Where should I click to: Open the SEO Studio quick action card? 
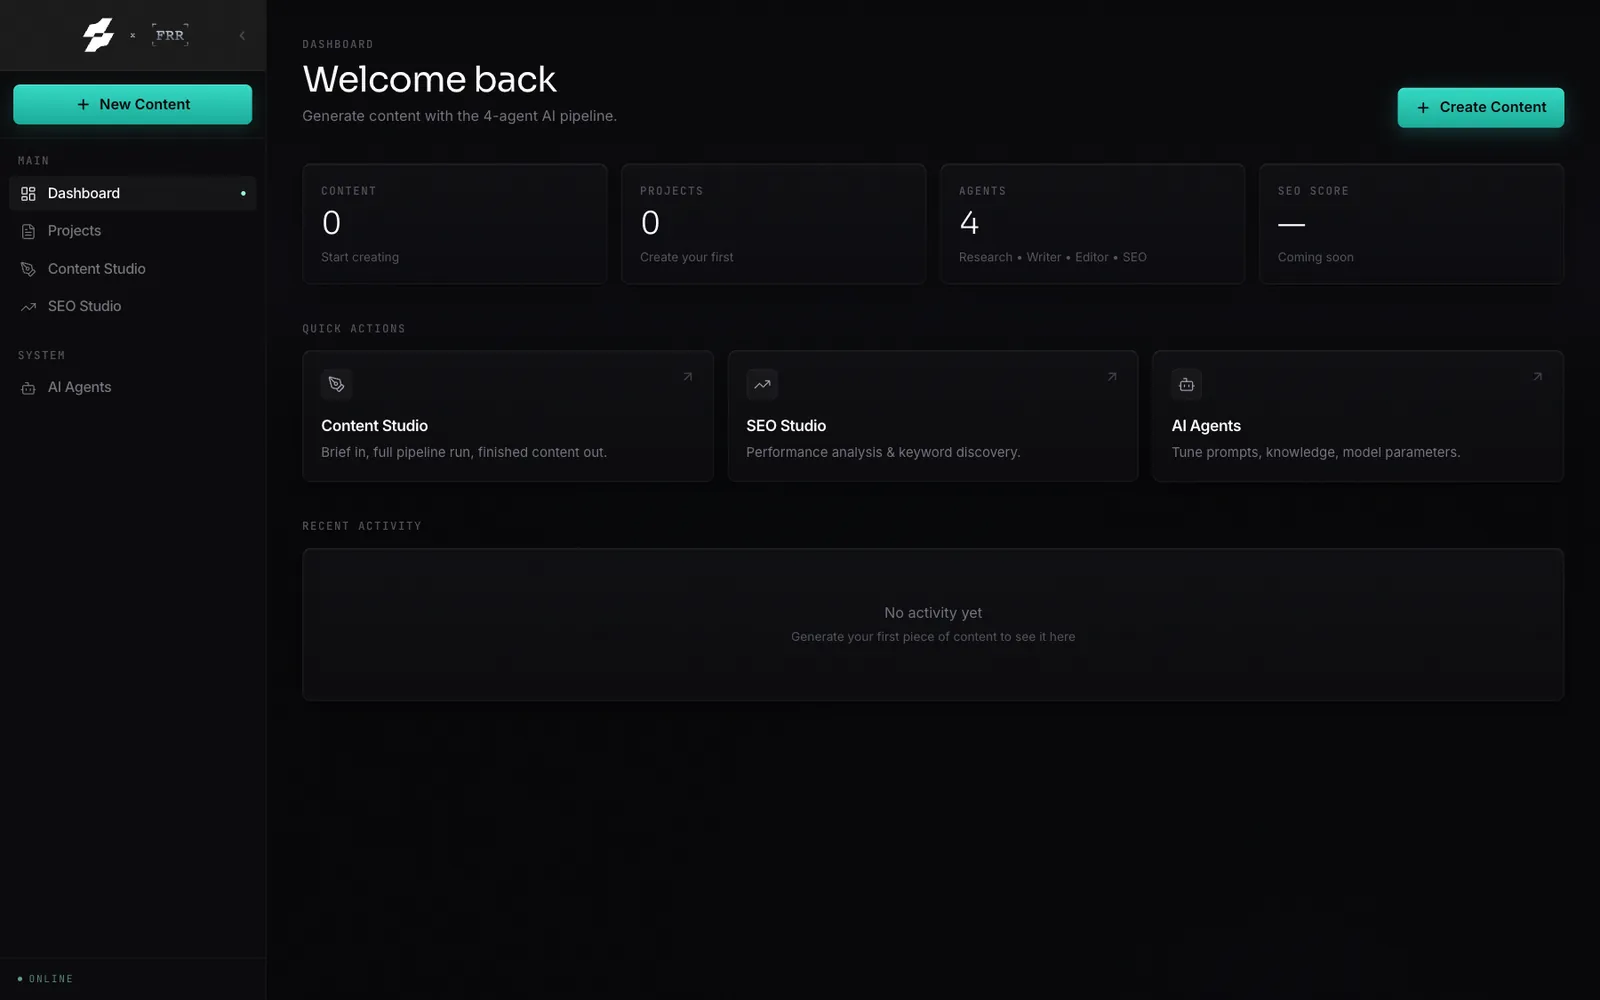tap(933, 416)
